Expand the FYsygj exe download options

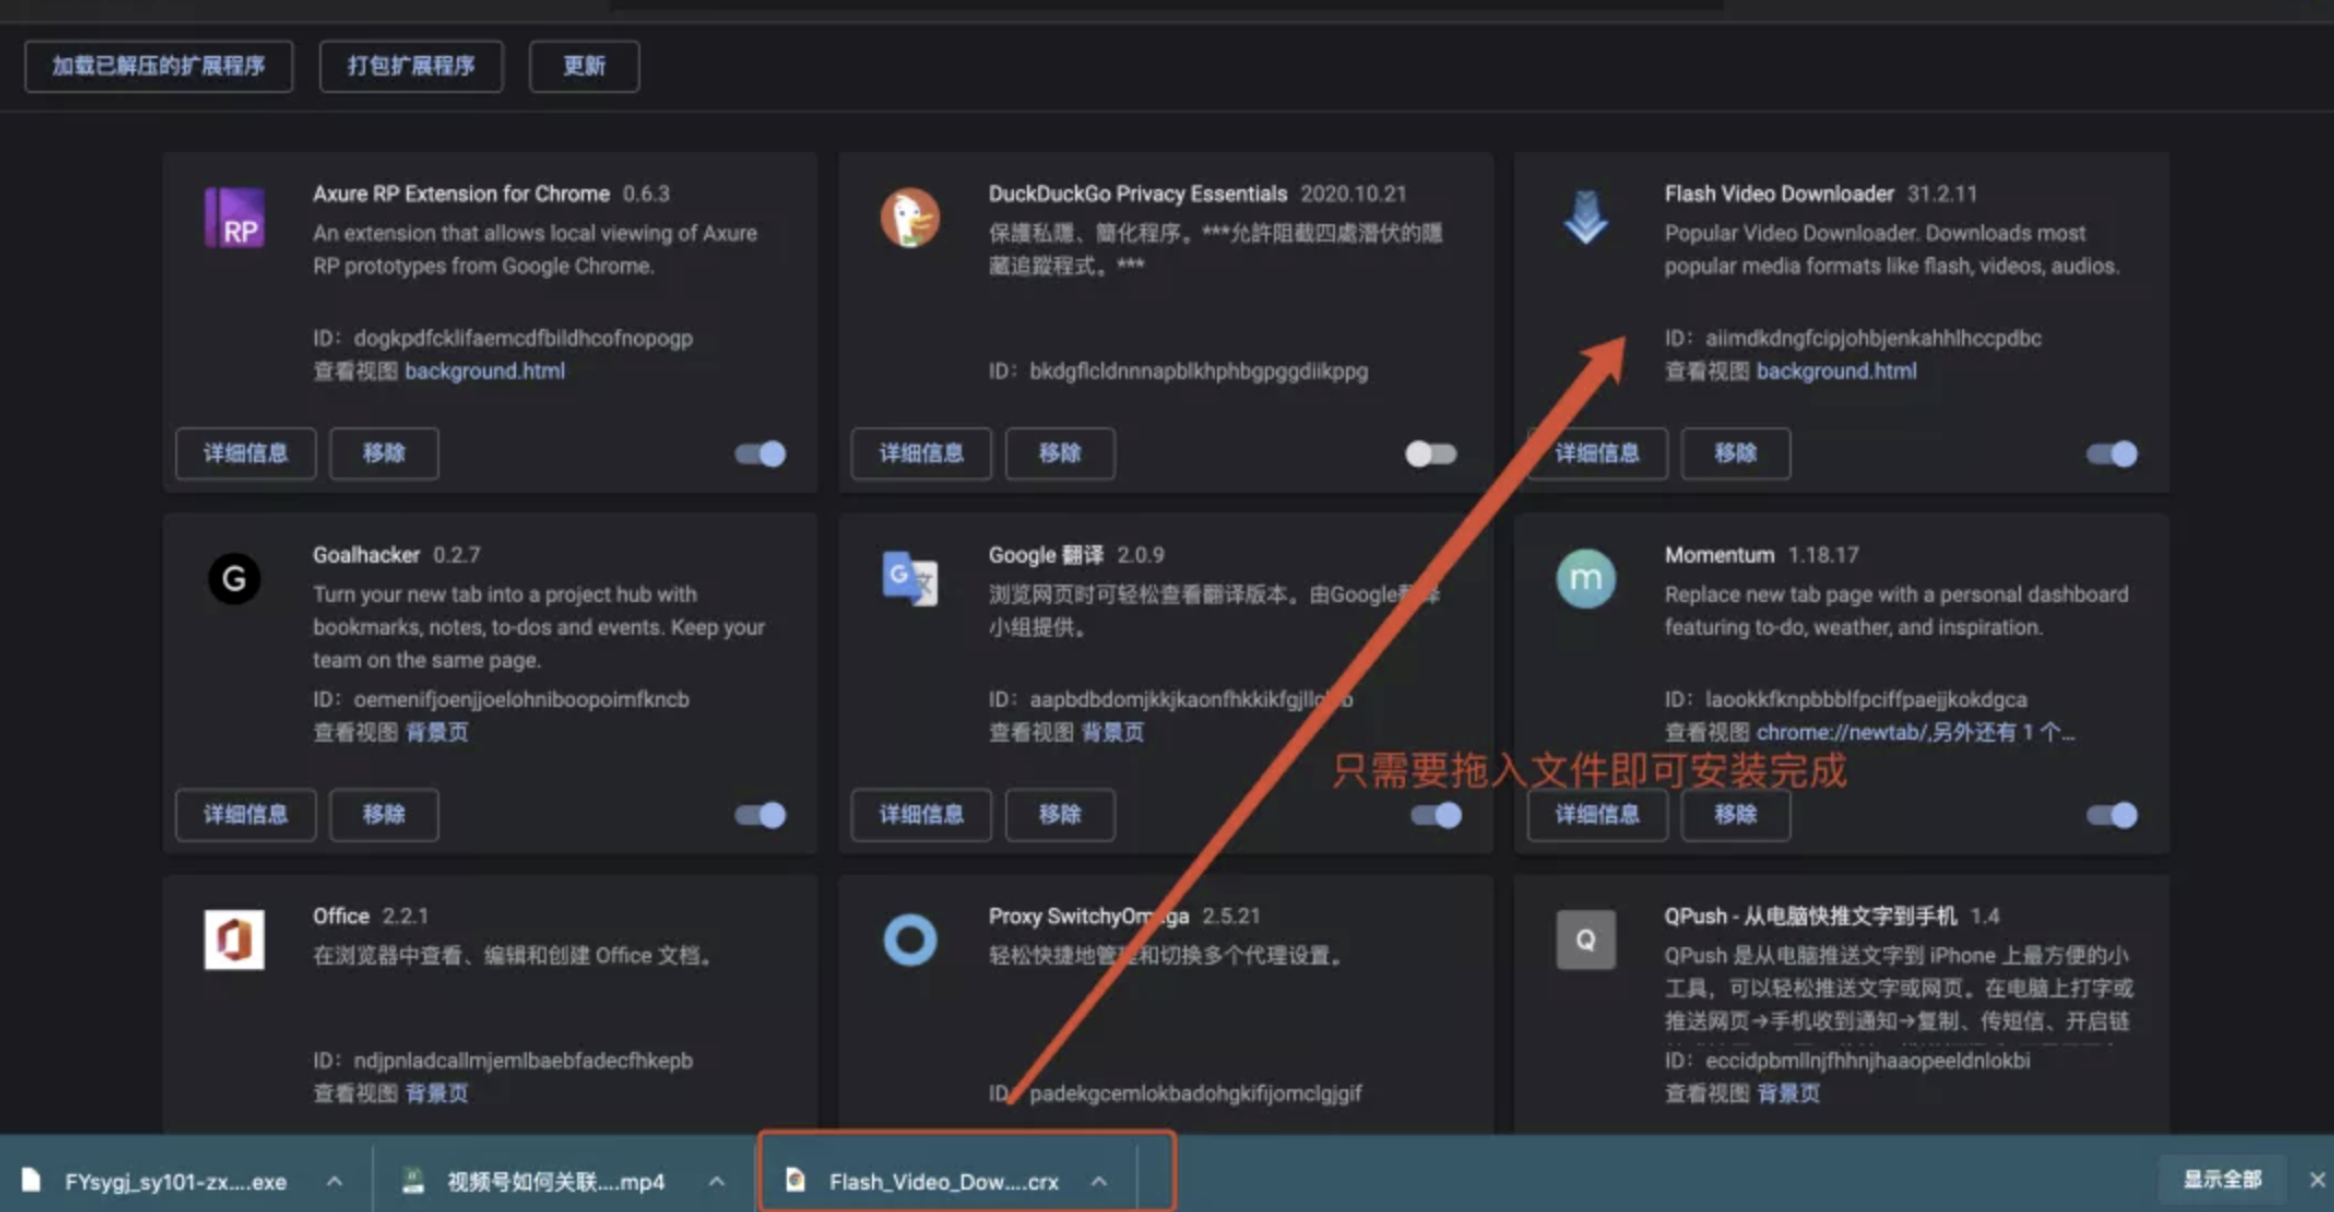coord(334,1181)
